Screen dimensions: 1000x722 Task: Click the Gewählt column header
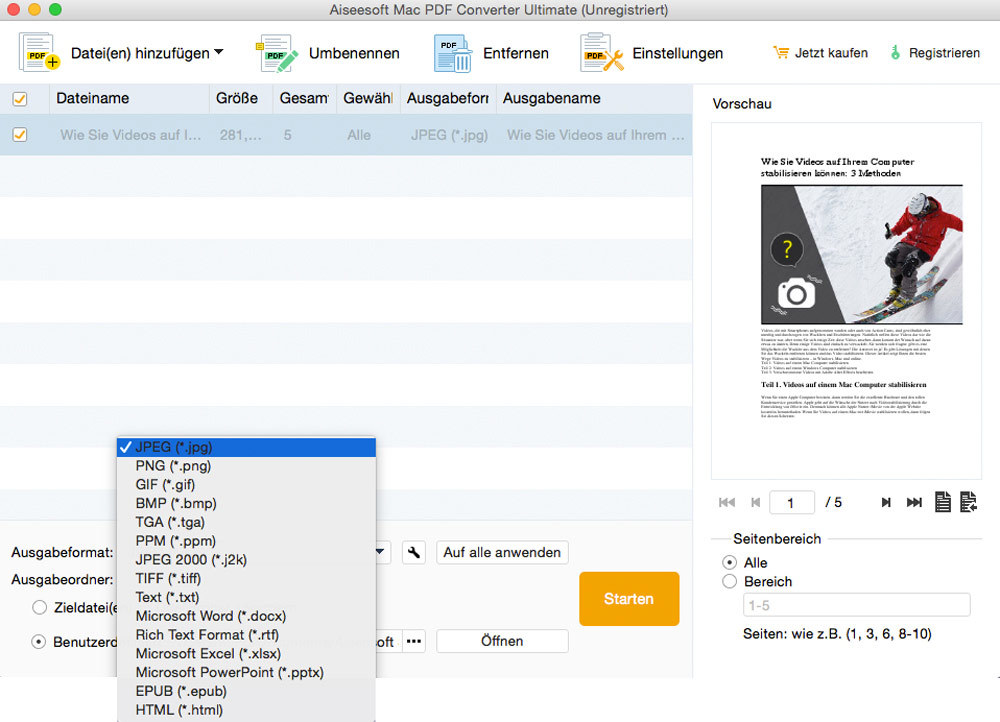coord(368,98)
